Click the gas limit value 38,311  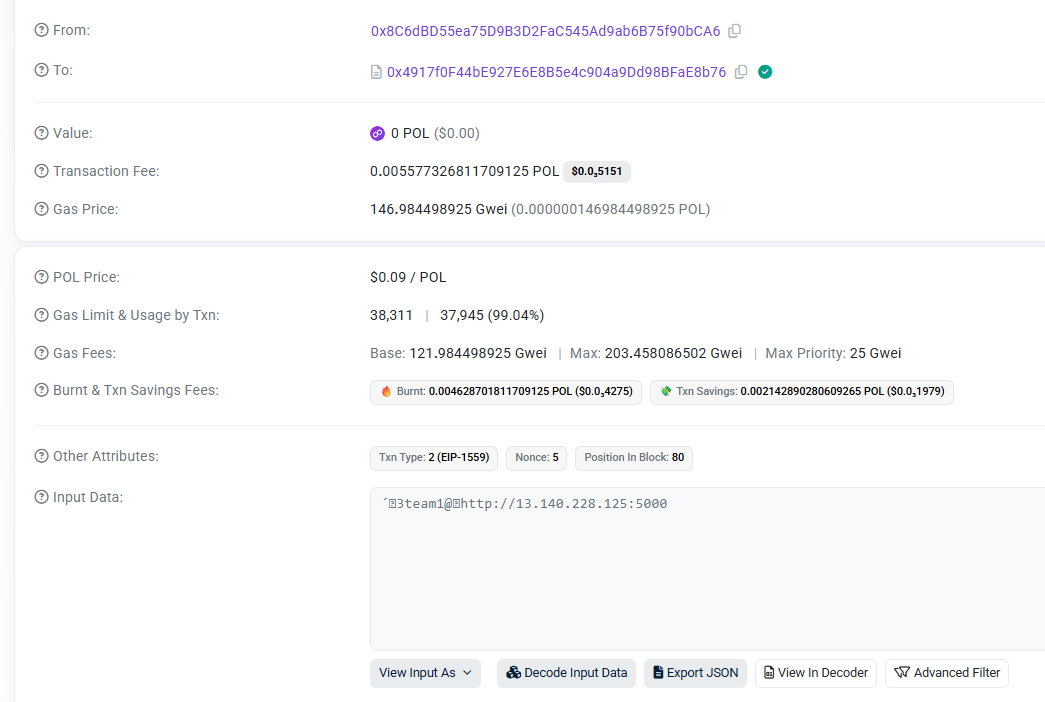[391, 315]
